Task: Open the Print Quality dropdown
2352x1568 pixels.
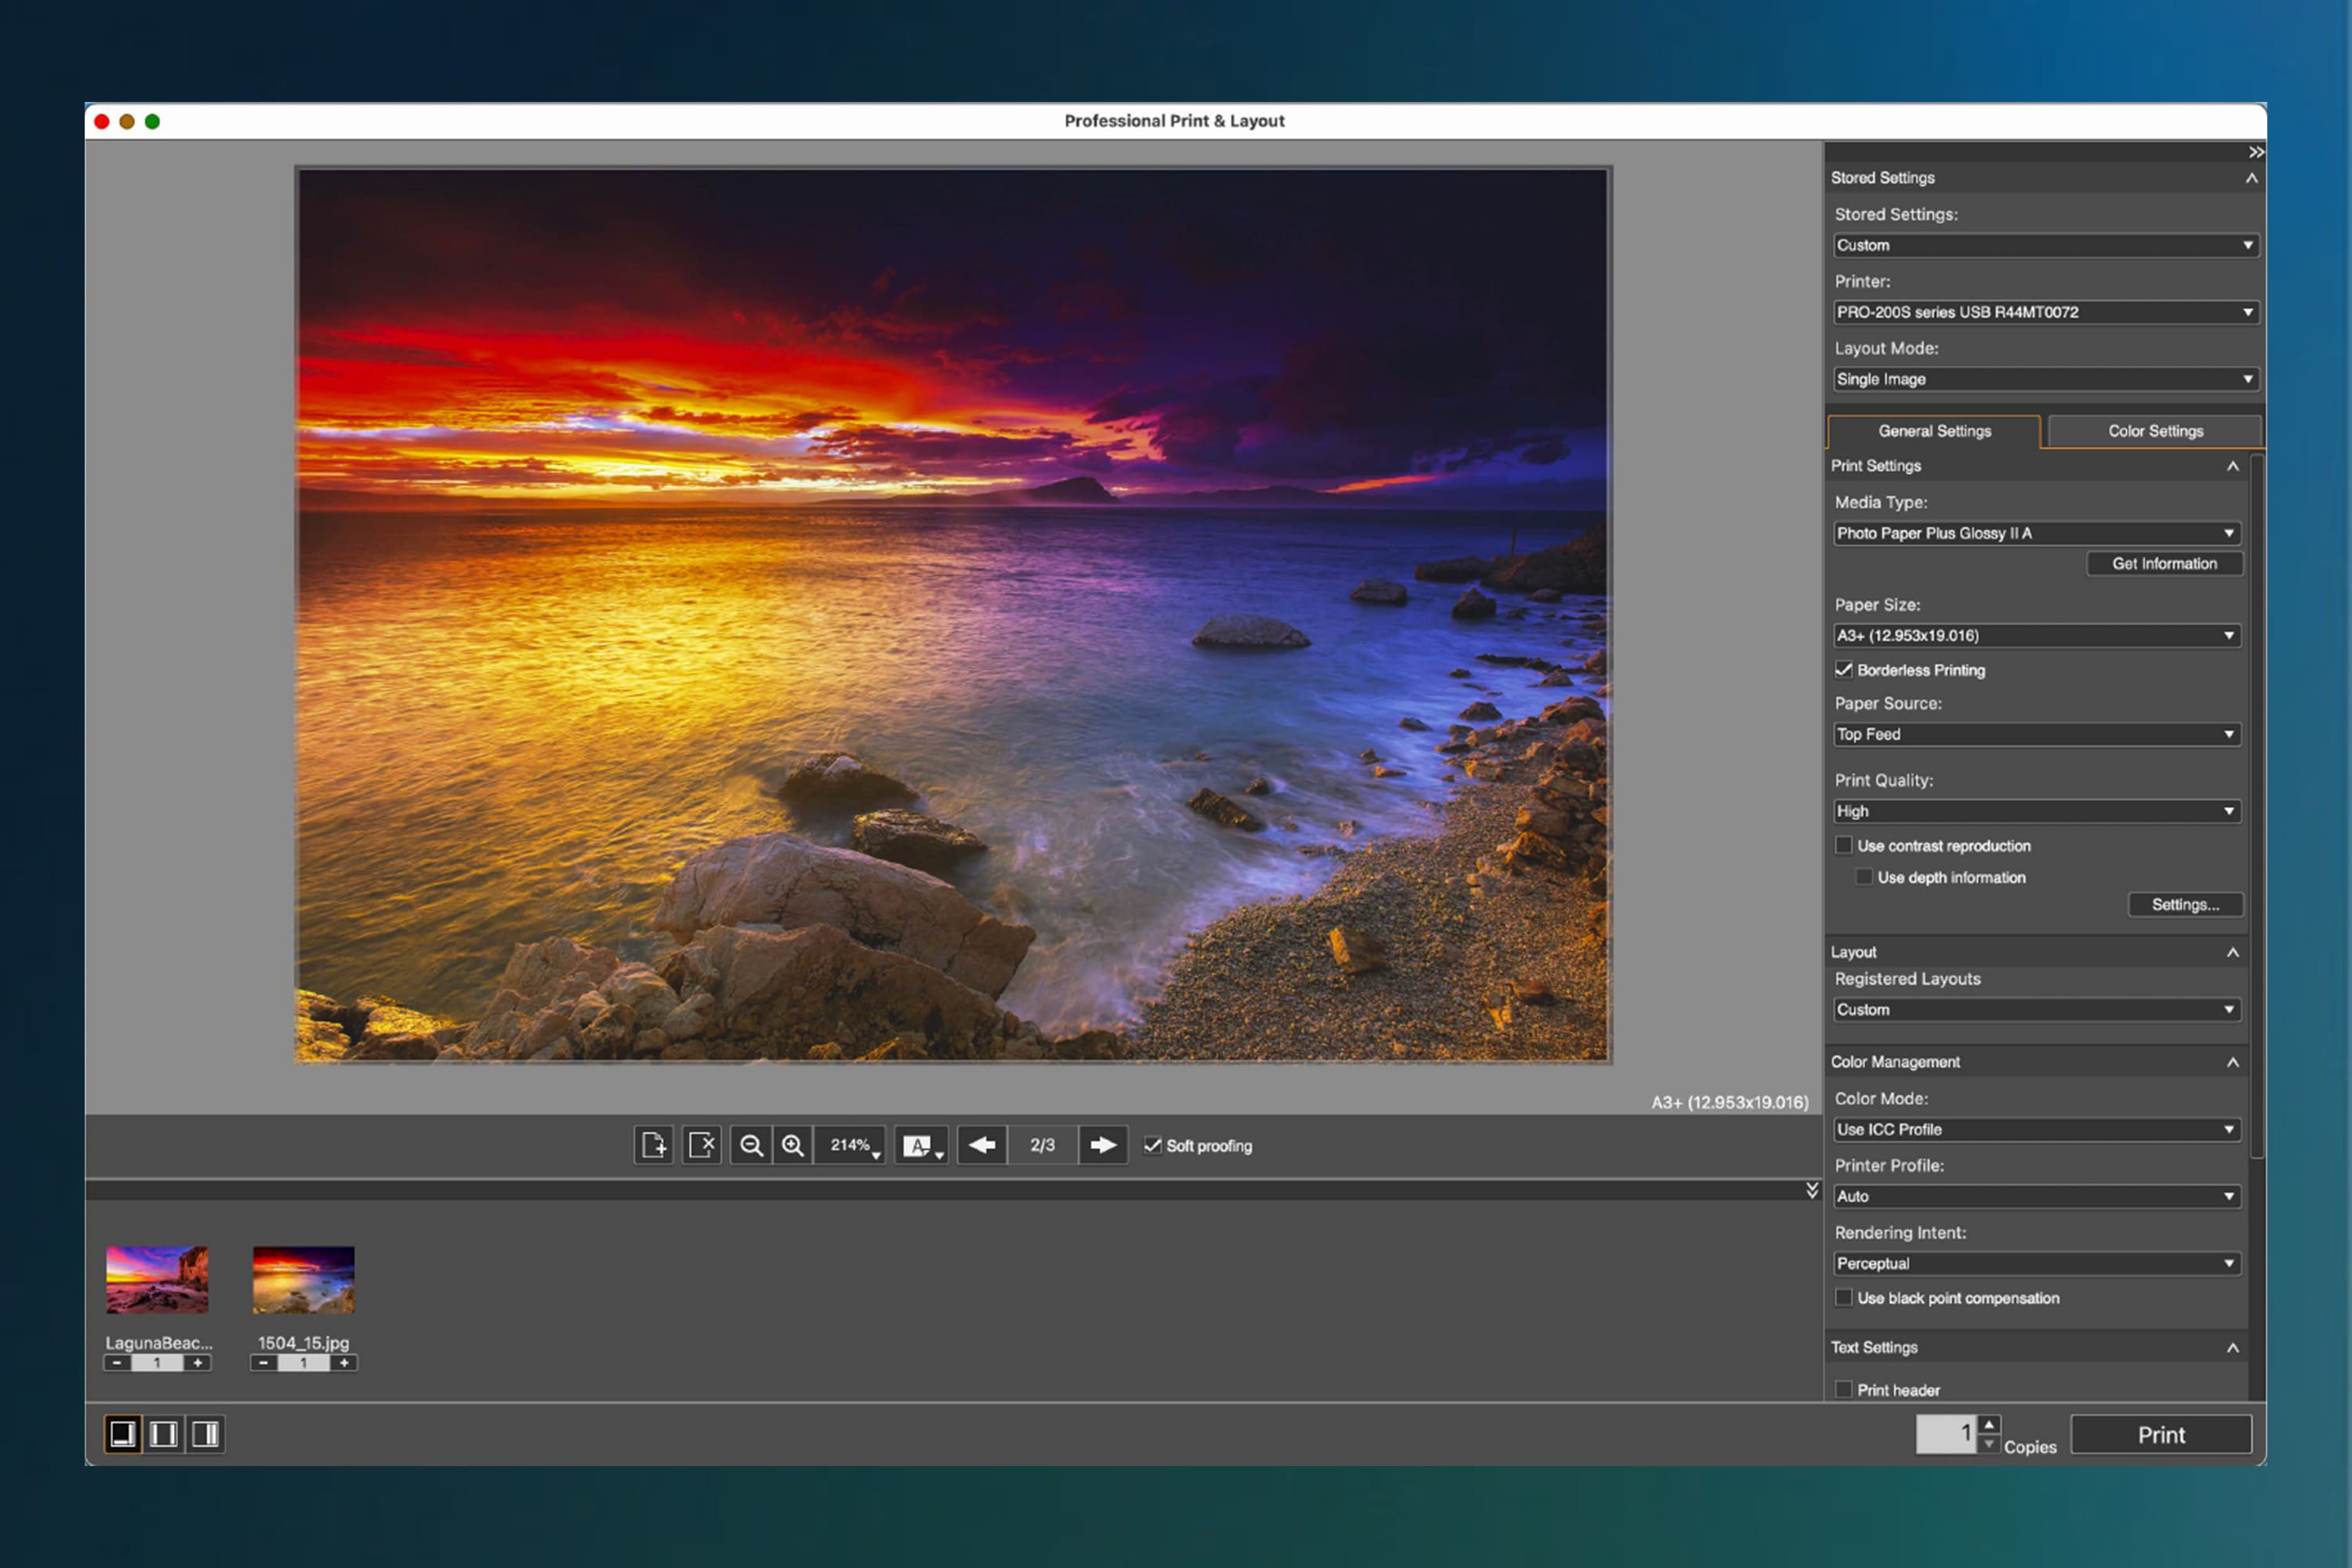Action: tap(2036, 811)
